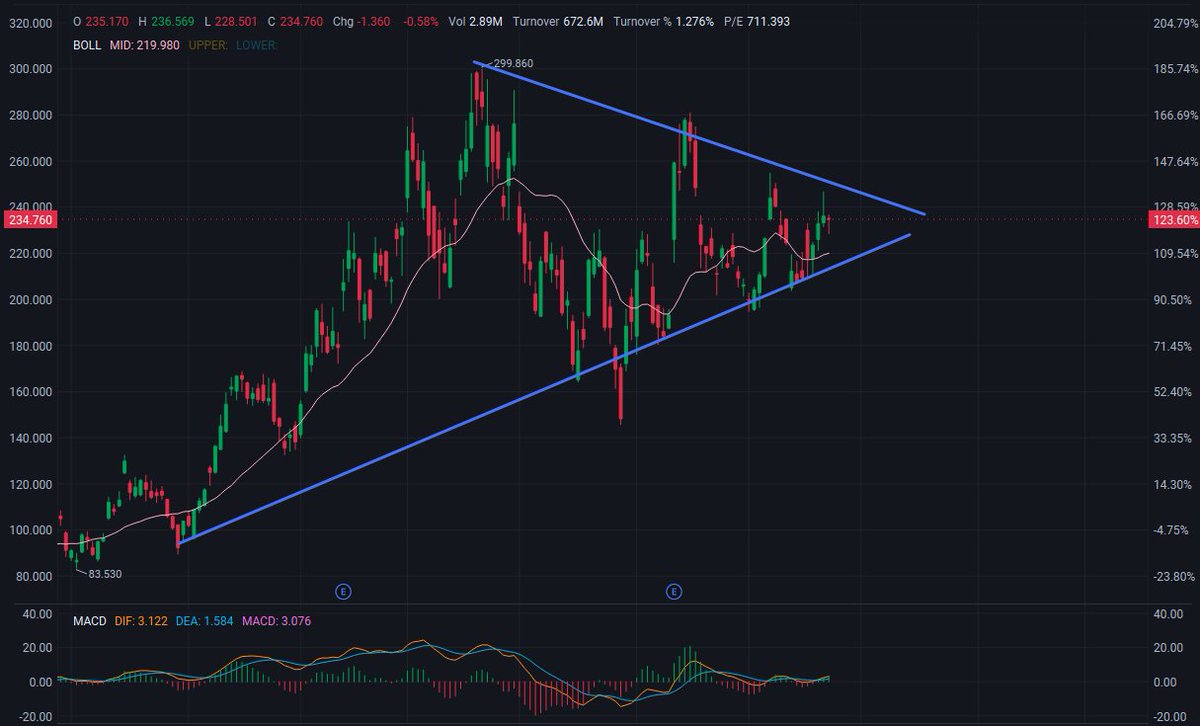Click the red current price tag 234.760
The width and height of the screenshot is (1200, 726).
(x=30, y=219)
